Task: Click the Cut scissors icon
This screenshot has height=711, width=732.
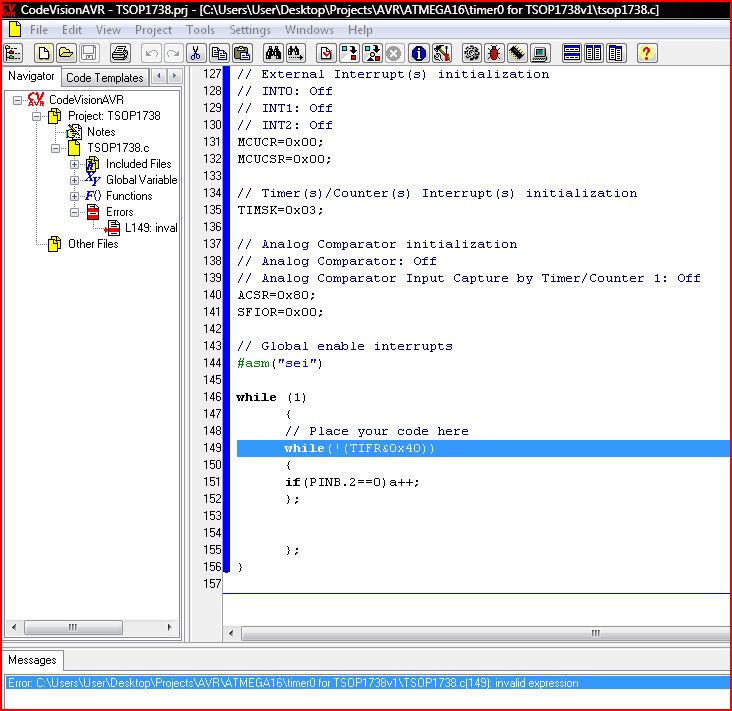Action: (x=197, y=53)
